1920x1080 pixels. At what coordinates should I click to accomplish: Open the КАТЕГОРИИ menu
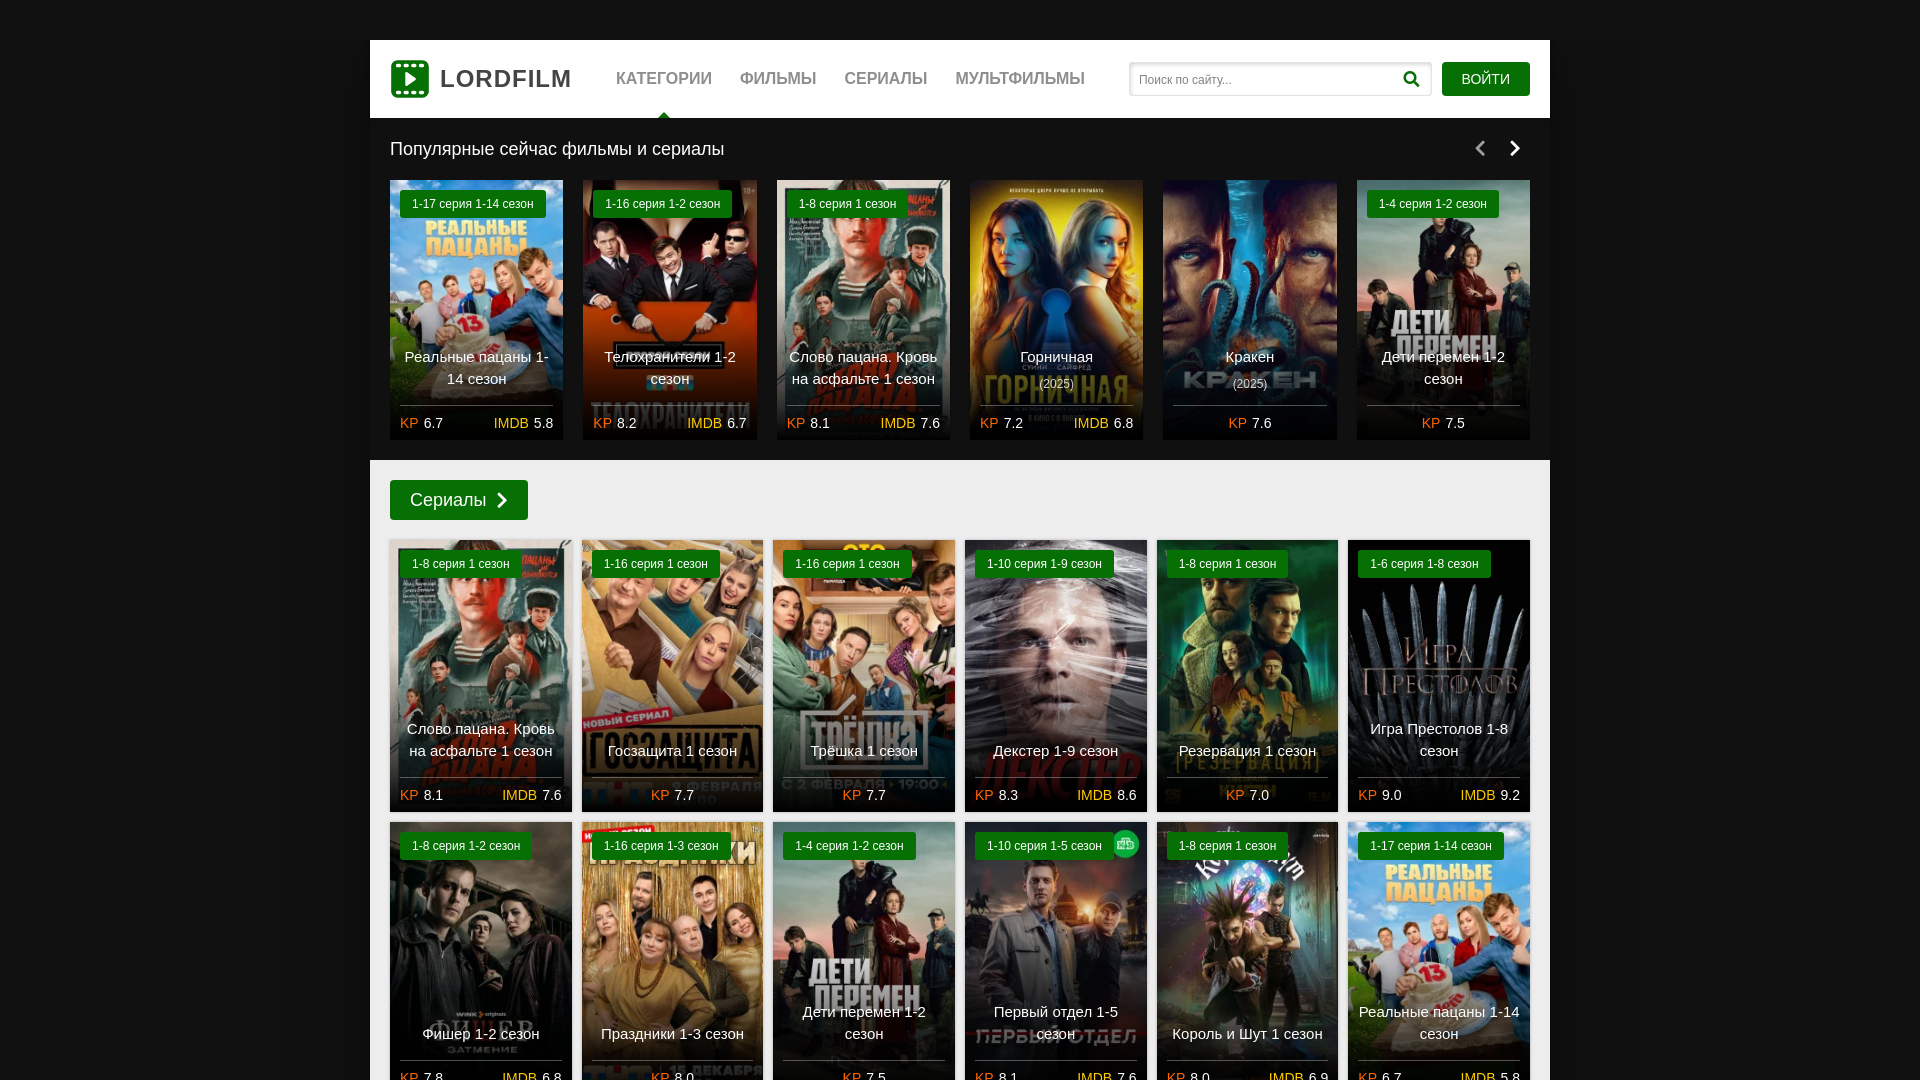[664, 79]
